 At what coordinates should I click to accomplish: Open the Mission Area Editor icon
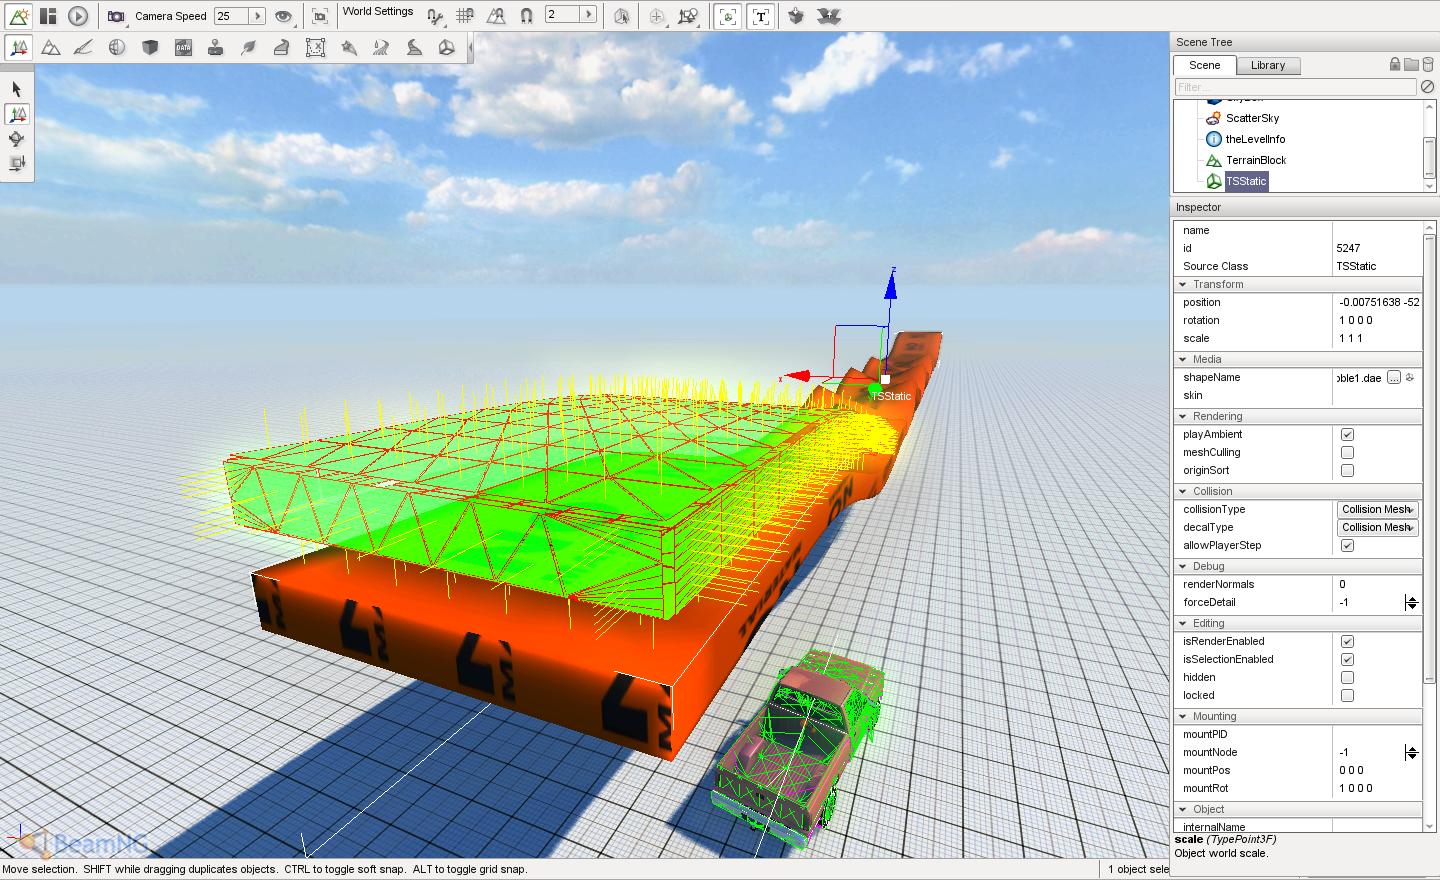(315, 47)
